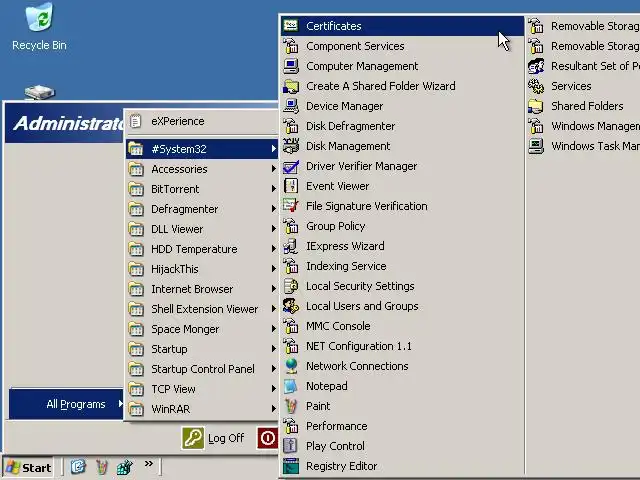The image size is (640, 480).
Task: Click the red shutdown power button
Action: [267, 438]
